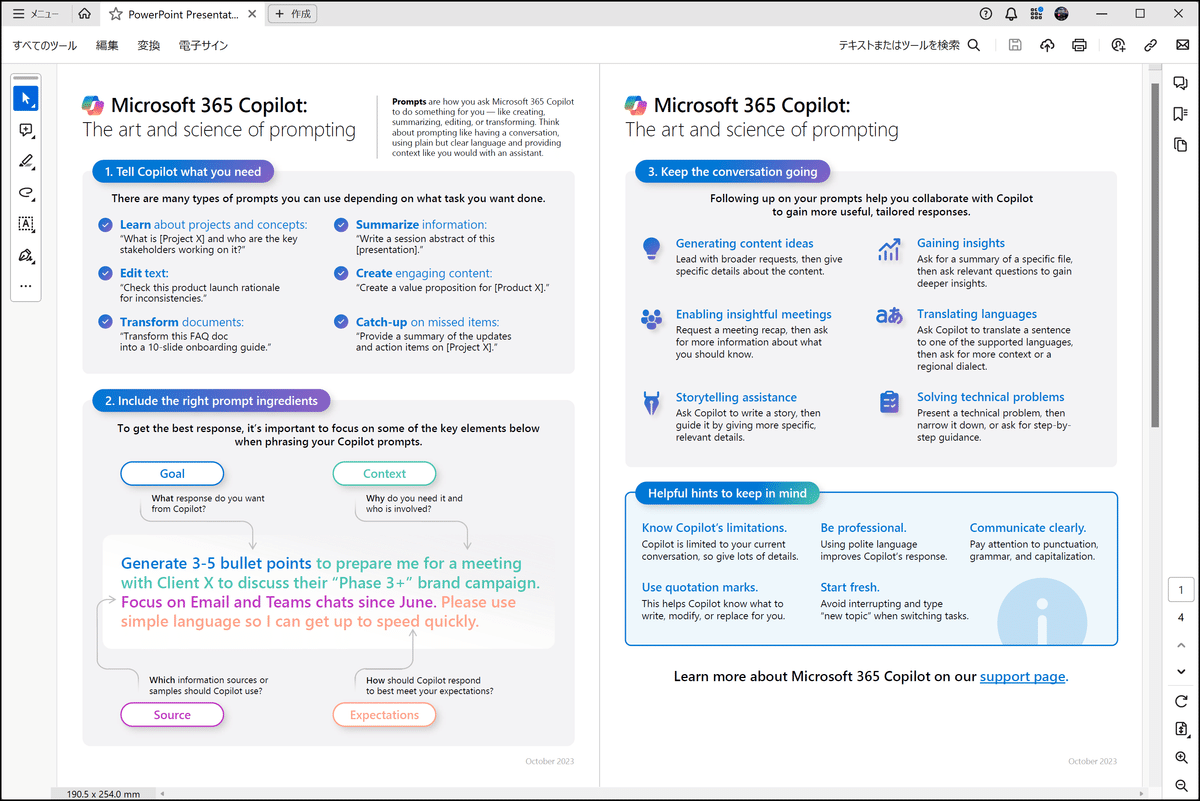Click the Context pill label
The width and height of the screenshot is (1200, 801).
tap(384, 474)
